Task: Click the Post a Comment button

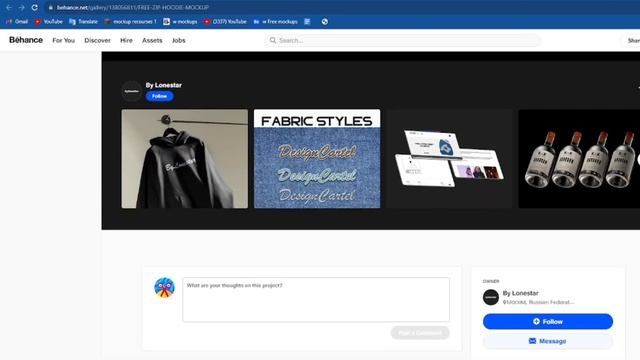Action: pos(420,333)
